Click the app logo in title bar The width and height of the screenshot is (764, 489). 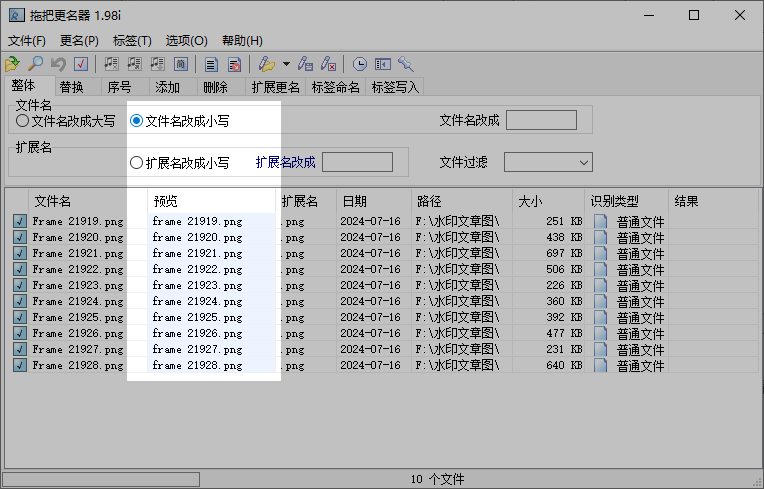[x=16, y=15]
